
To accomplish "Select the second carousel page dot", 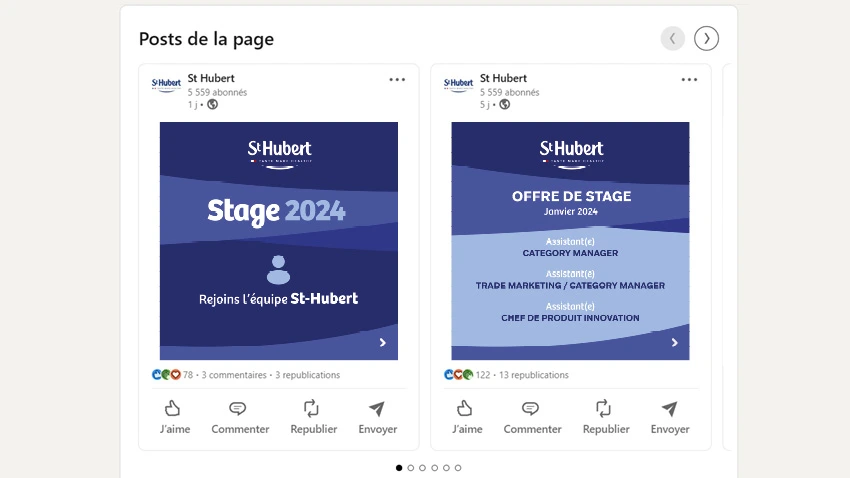I will (411, 468).
